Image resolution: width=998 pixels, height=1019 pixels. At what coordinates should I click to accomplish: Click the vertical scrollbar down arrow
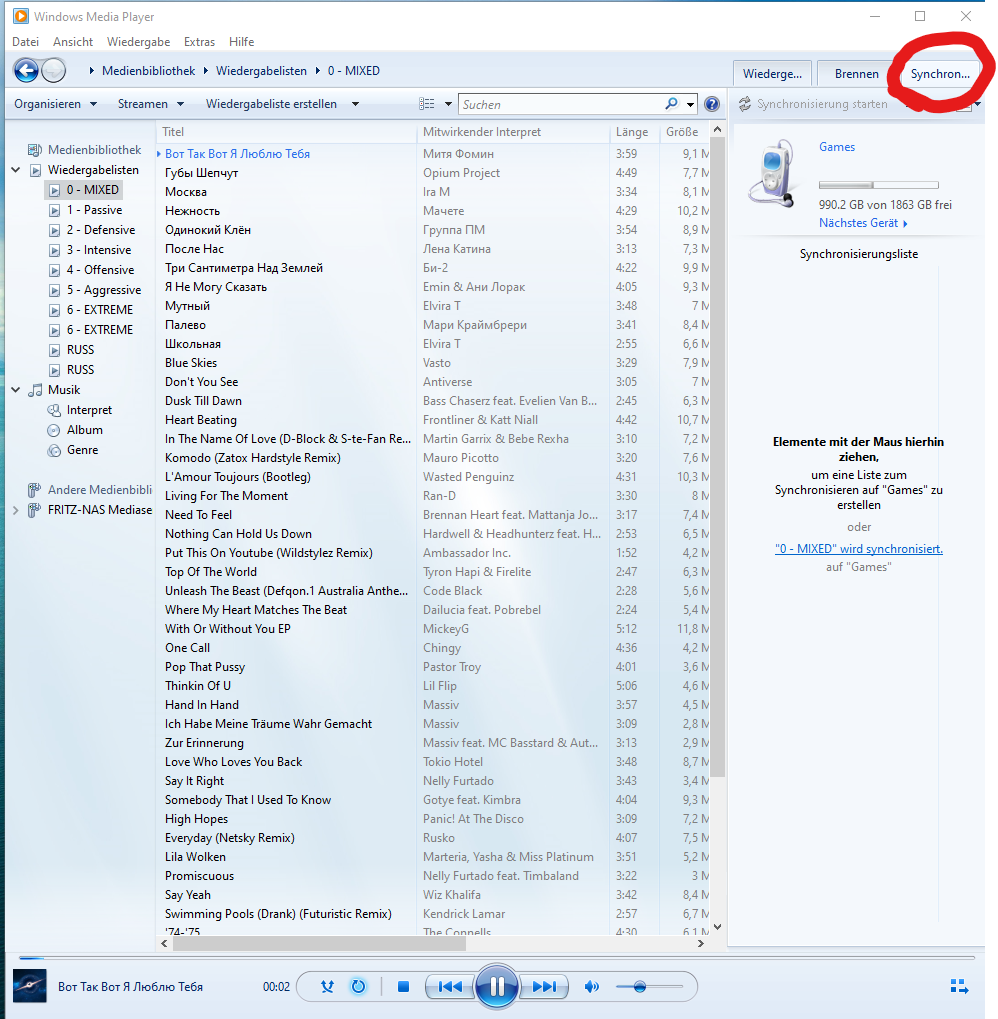(717, 927)
